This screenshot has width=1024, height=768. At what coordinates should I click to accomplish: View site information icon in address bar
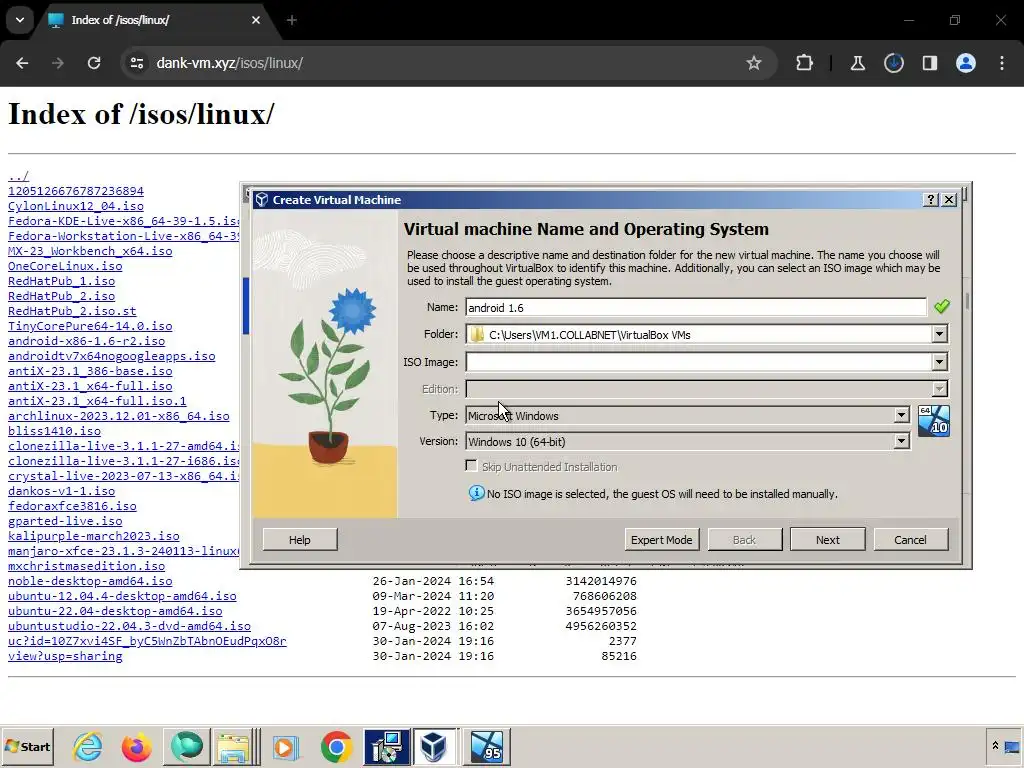[136, 63]
